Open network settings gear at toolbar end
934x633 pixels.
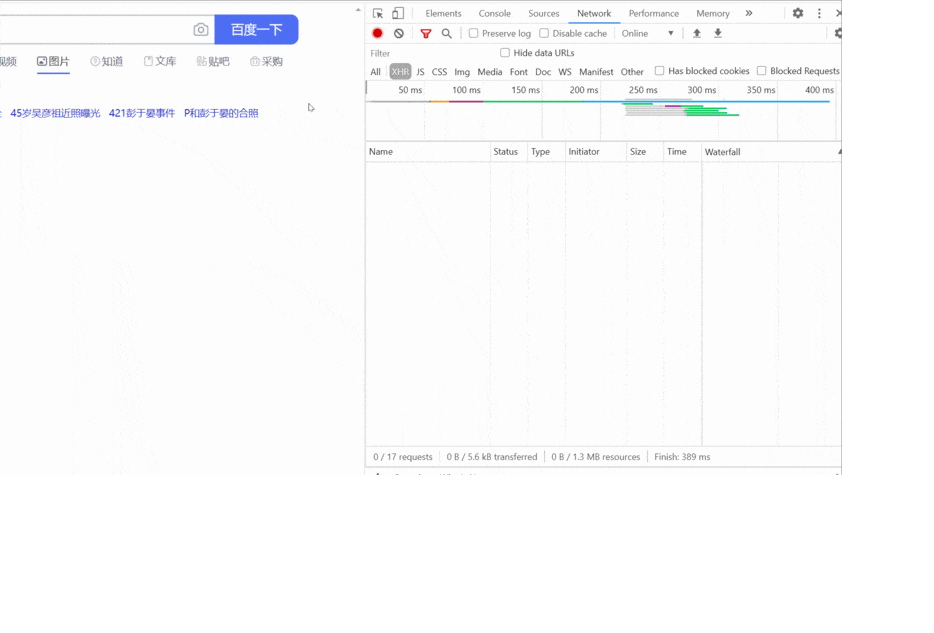tap(838, 33)
